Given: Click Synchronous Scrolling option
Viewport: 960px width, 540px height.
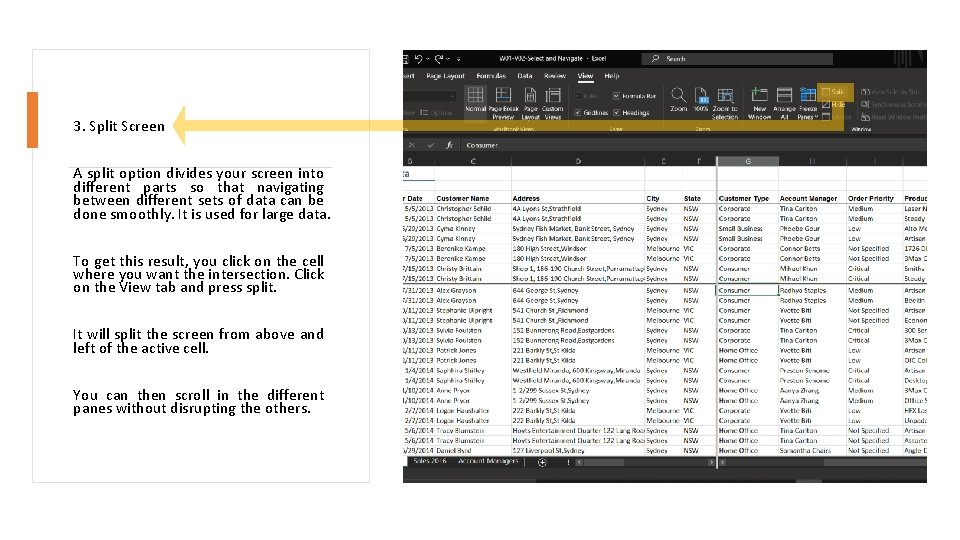Looking at the screenshot, I should tap(893, 105).
